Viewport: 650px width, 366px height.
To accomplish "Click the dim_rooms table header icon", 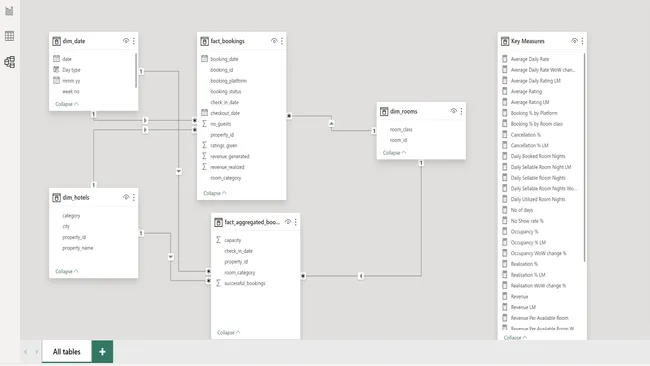I will [x=384, y=111].
